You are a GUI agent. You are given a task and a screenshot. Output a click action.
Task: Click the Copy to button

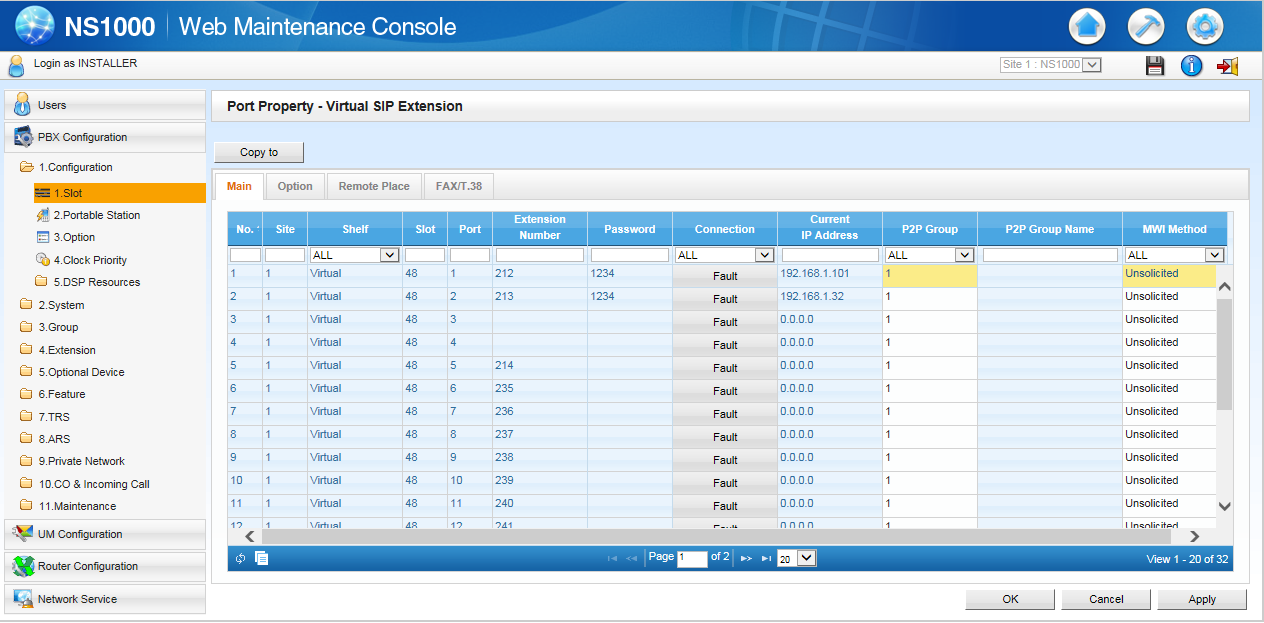click(259, 152)
